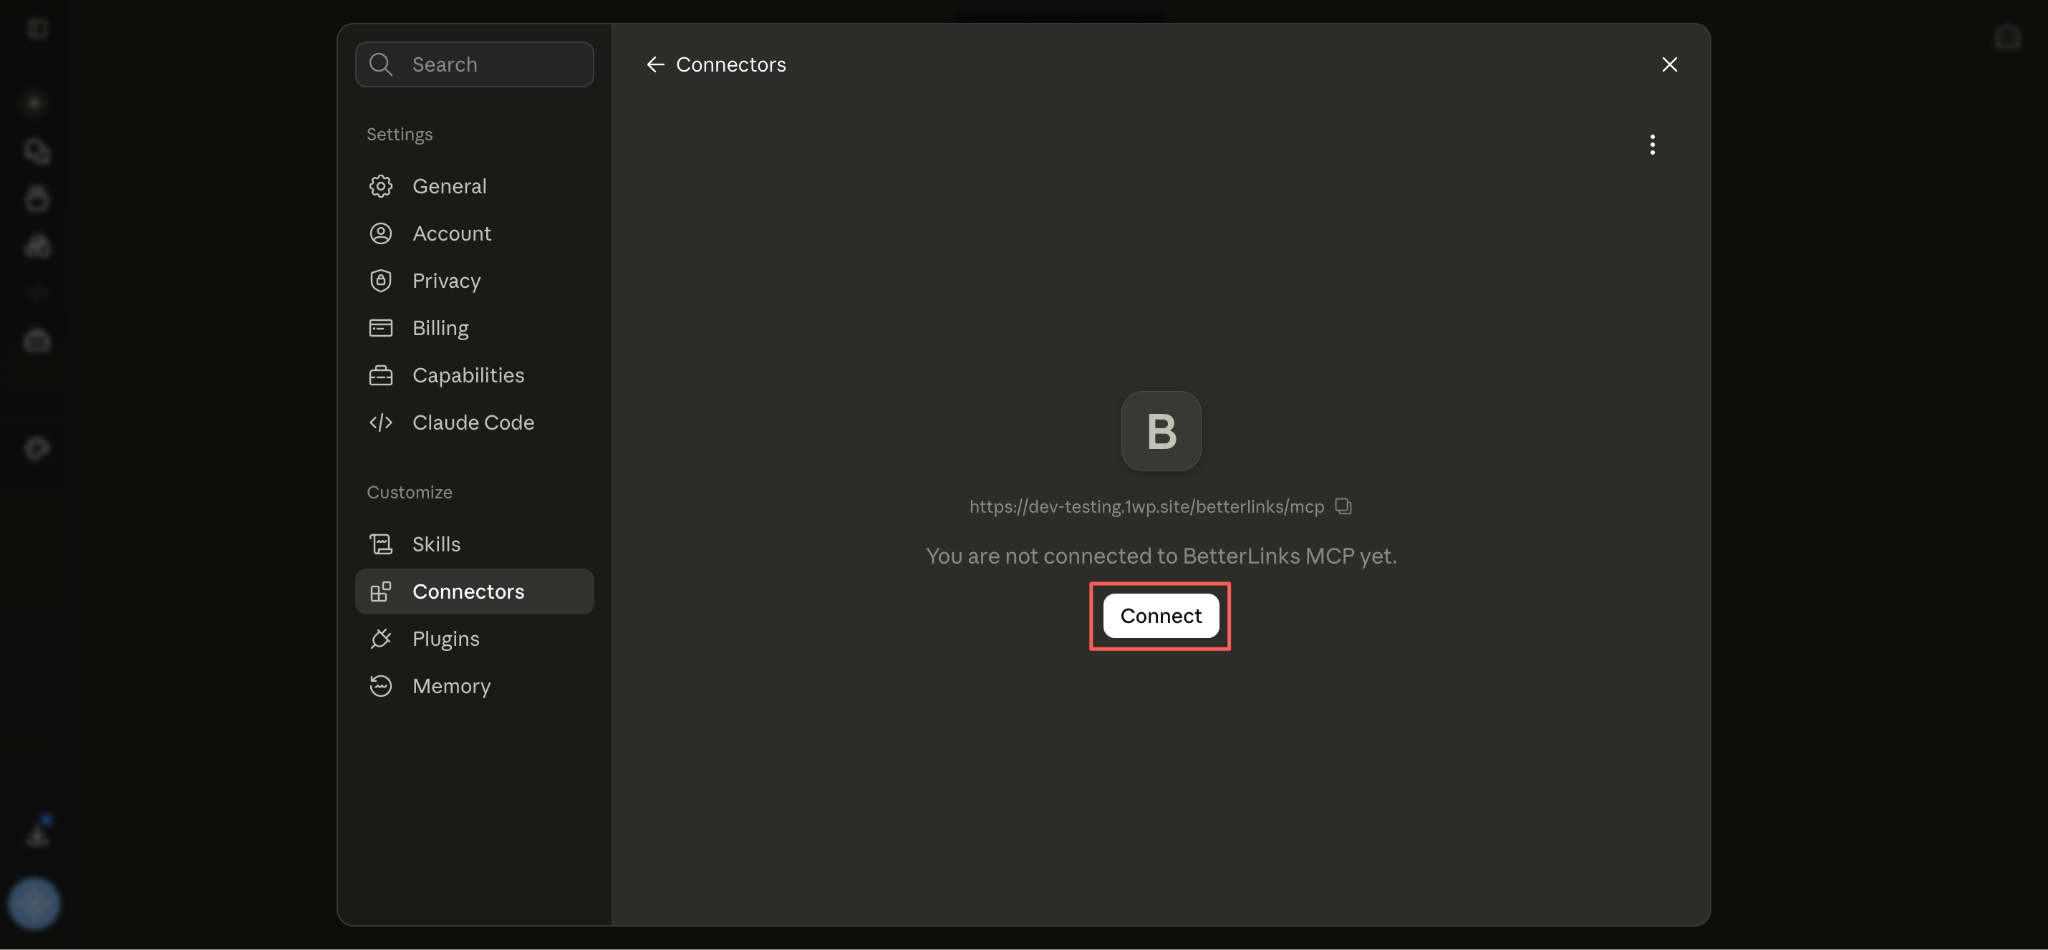Go to Privacy settings
Viewport: 2048px width, 950px height.
click(x=474, y=281)
